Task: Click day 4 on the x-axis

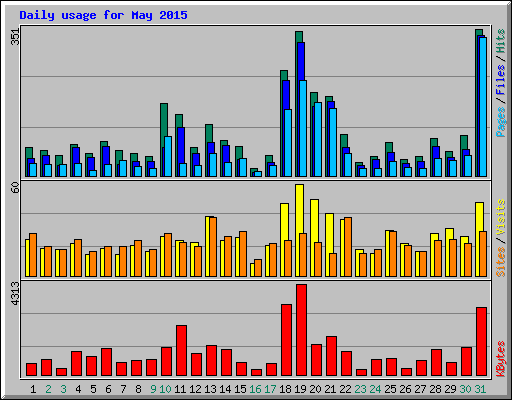Action: (78, 389)
